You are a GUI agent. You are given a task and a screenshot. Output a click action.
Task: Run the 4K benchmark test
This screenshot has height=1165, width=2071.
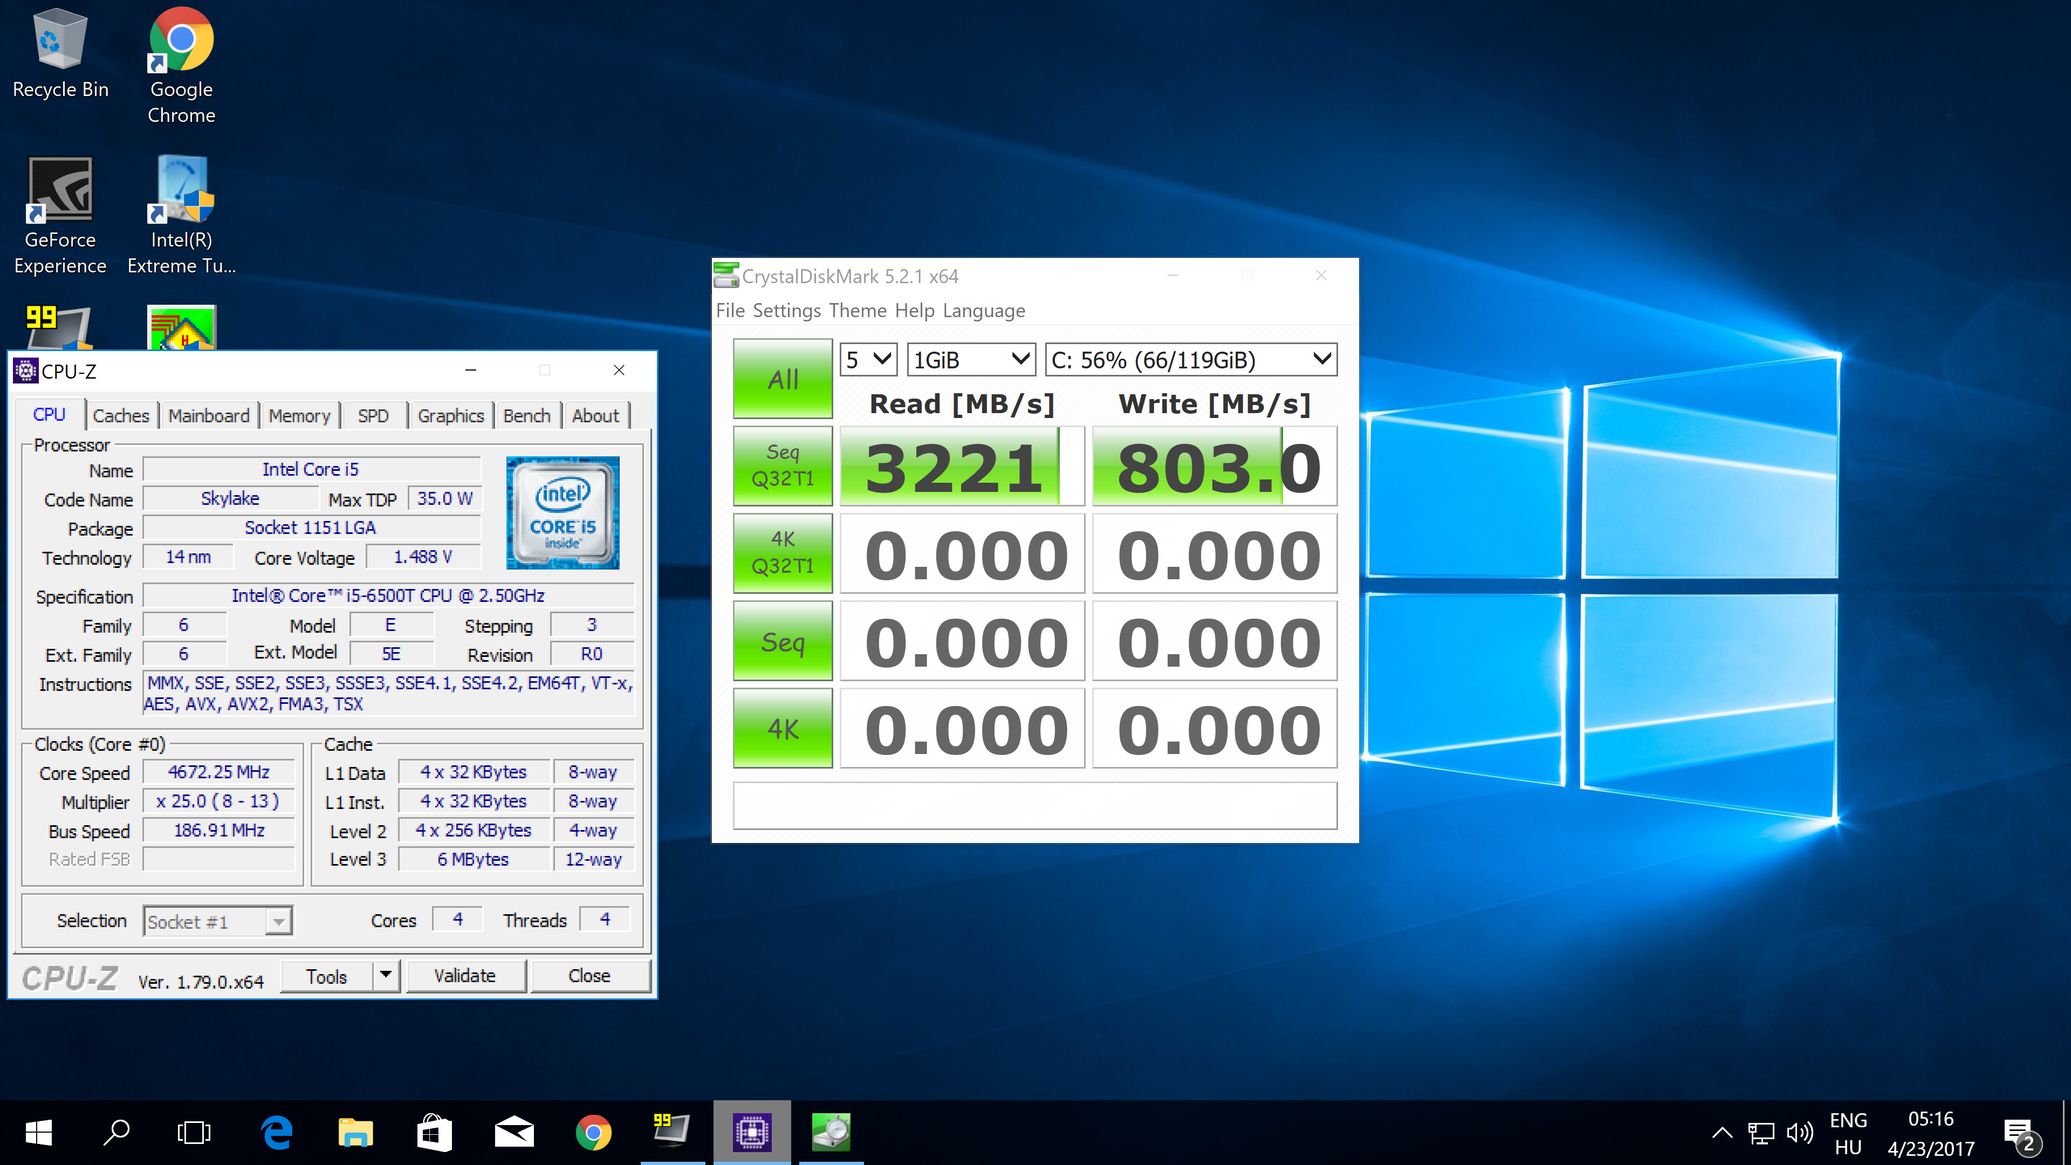783,728
